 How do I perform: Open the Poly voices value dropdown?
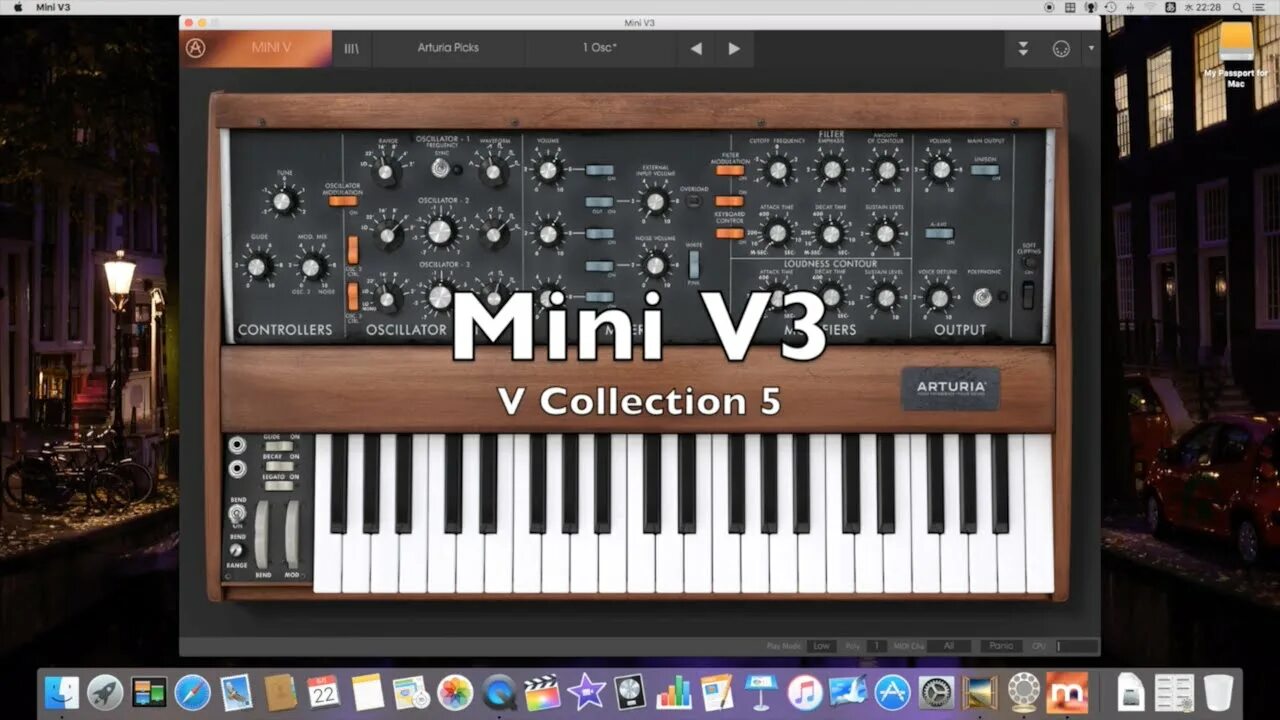[877, 646]
